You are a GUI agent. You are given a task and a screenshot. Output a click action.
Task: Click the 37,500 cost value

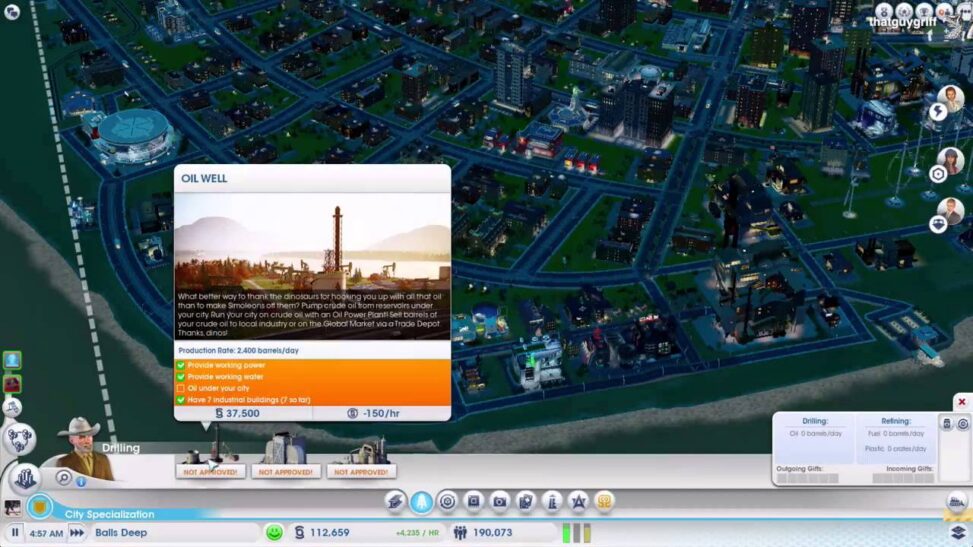(x=243, y=413)
